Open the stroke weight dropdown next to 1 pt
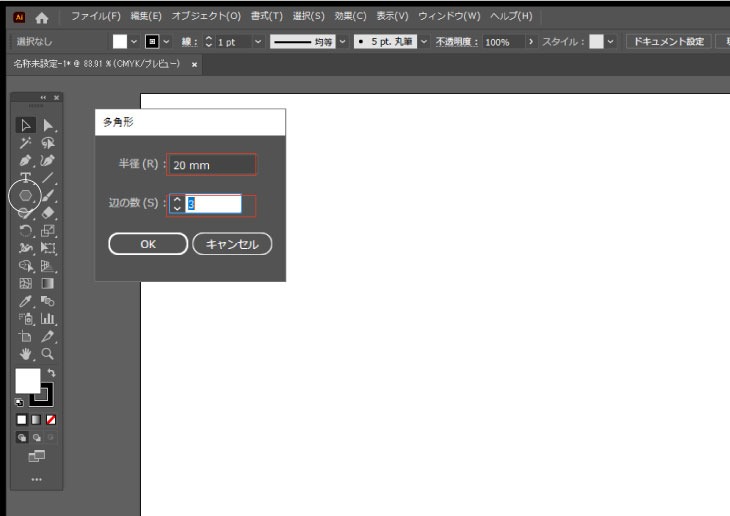 tap(258, 42)
